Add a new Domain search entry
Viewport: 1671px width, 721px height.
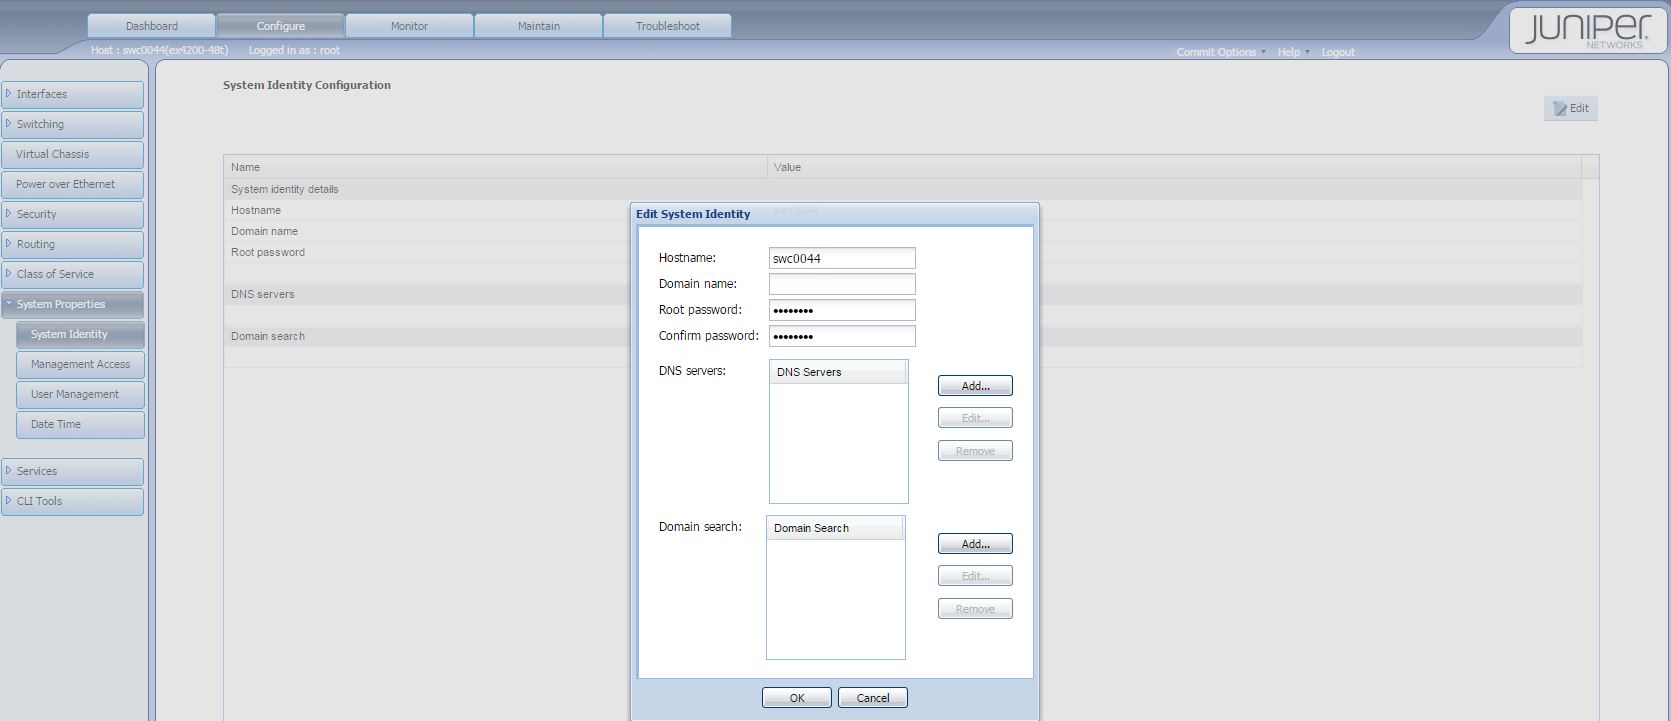click(975, 544)
